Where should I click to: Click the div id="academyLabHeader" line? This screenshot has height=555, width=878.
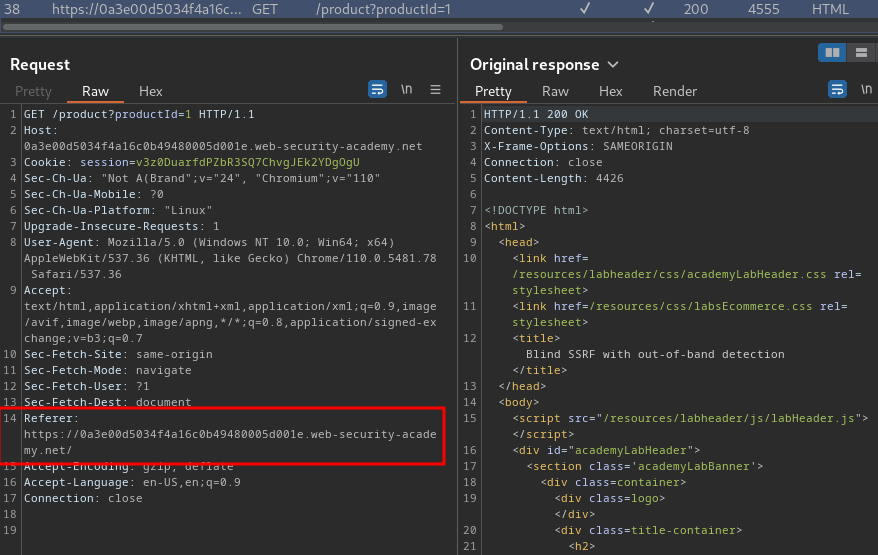pyautogui.click(x=606, y=450)
